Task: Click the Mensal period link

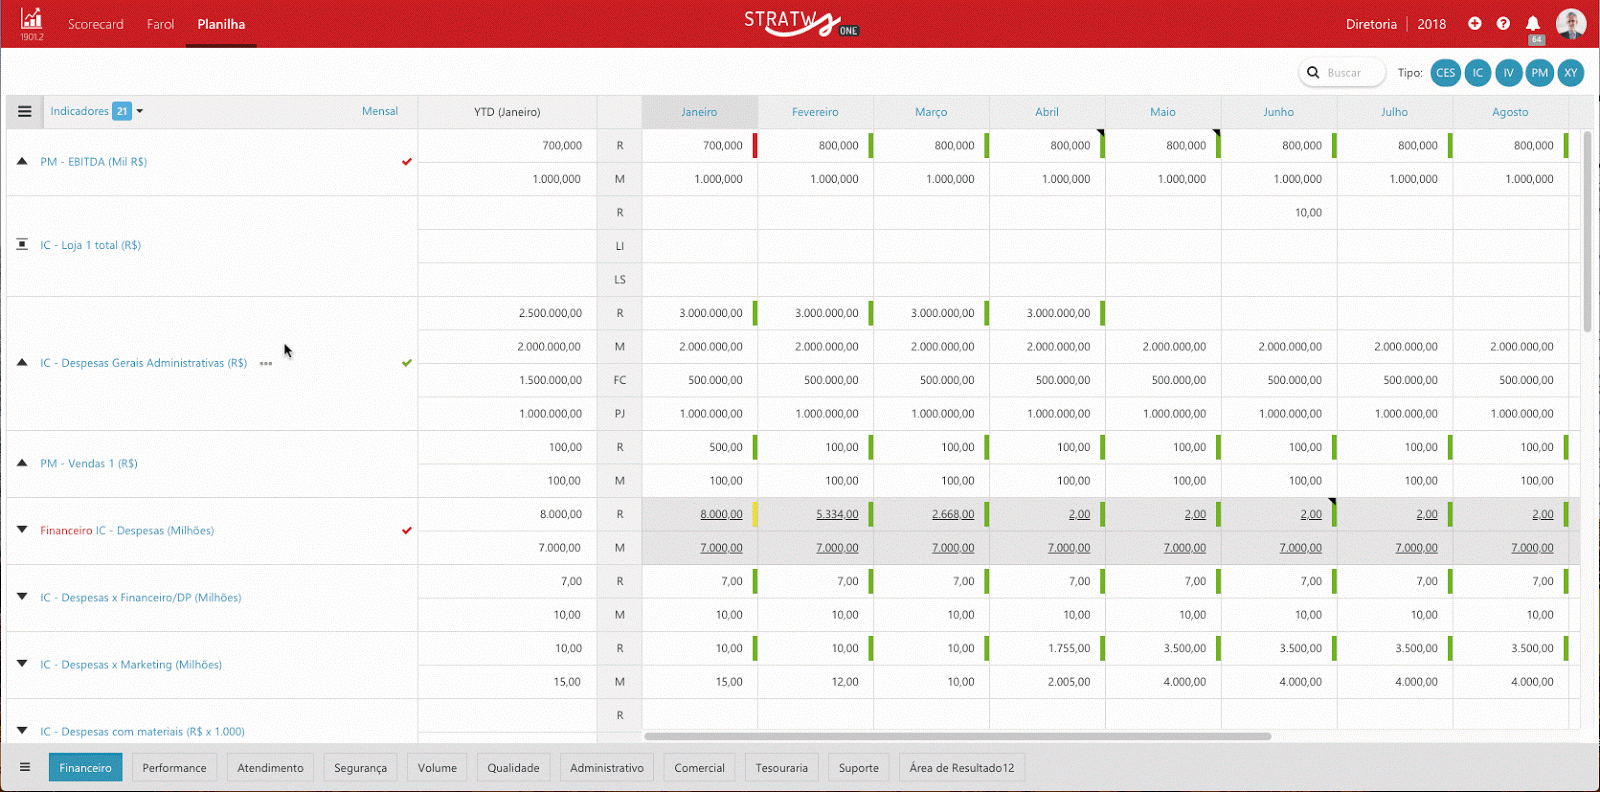Action: (x=380, y=111)
